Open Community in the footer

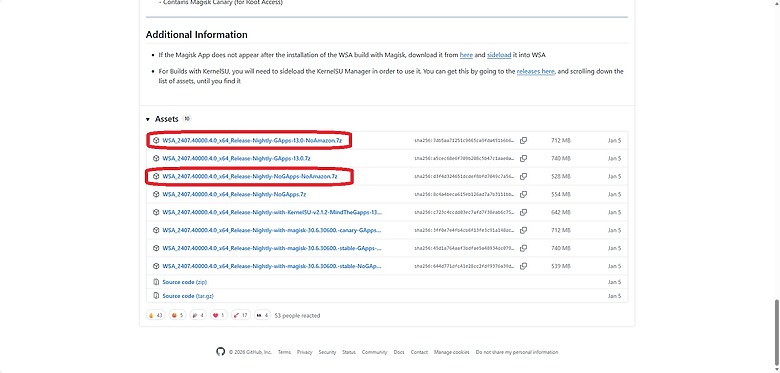pyautogui.click(x=375, y=352)
